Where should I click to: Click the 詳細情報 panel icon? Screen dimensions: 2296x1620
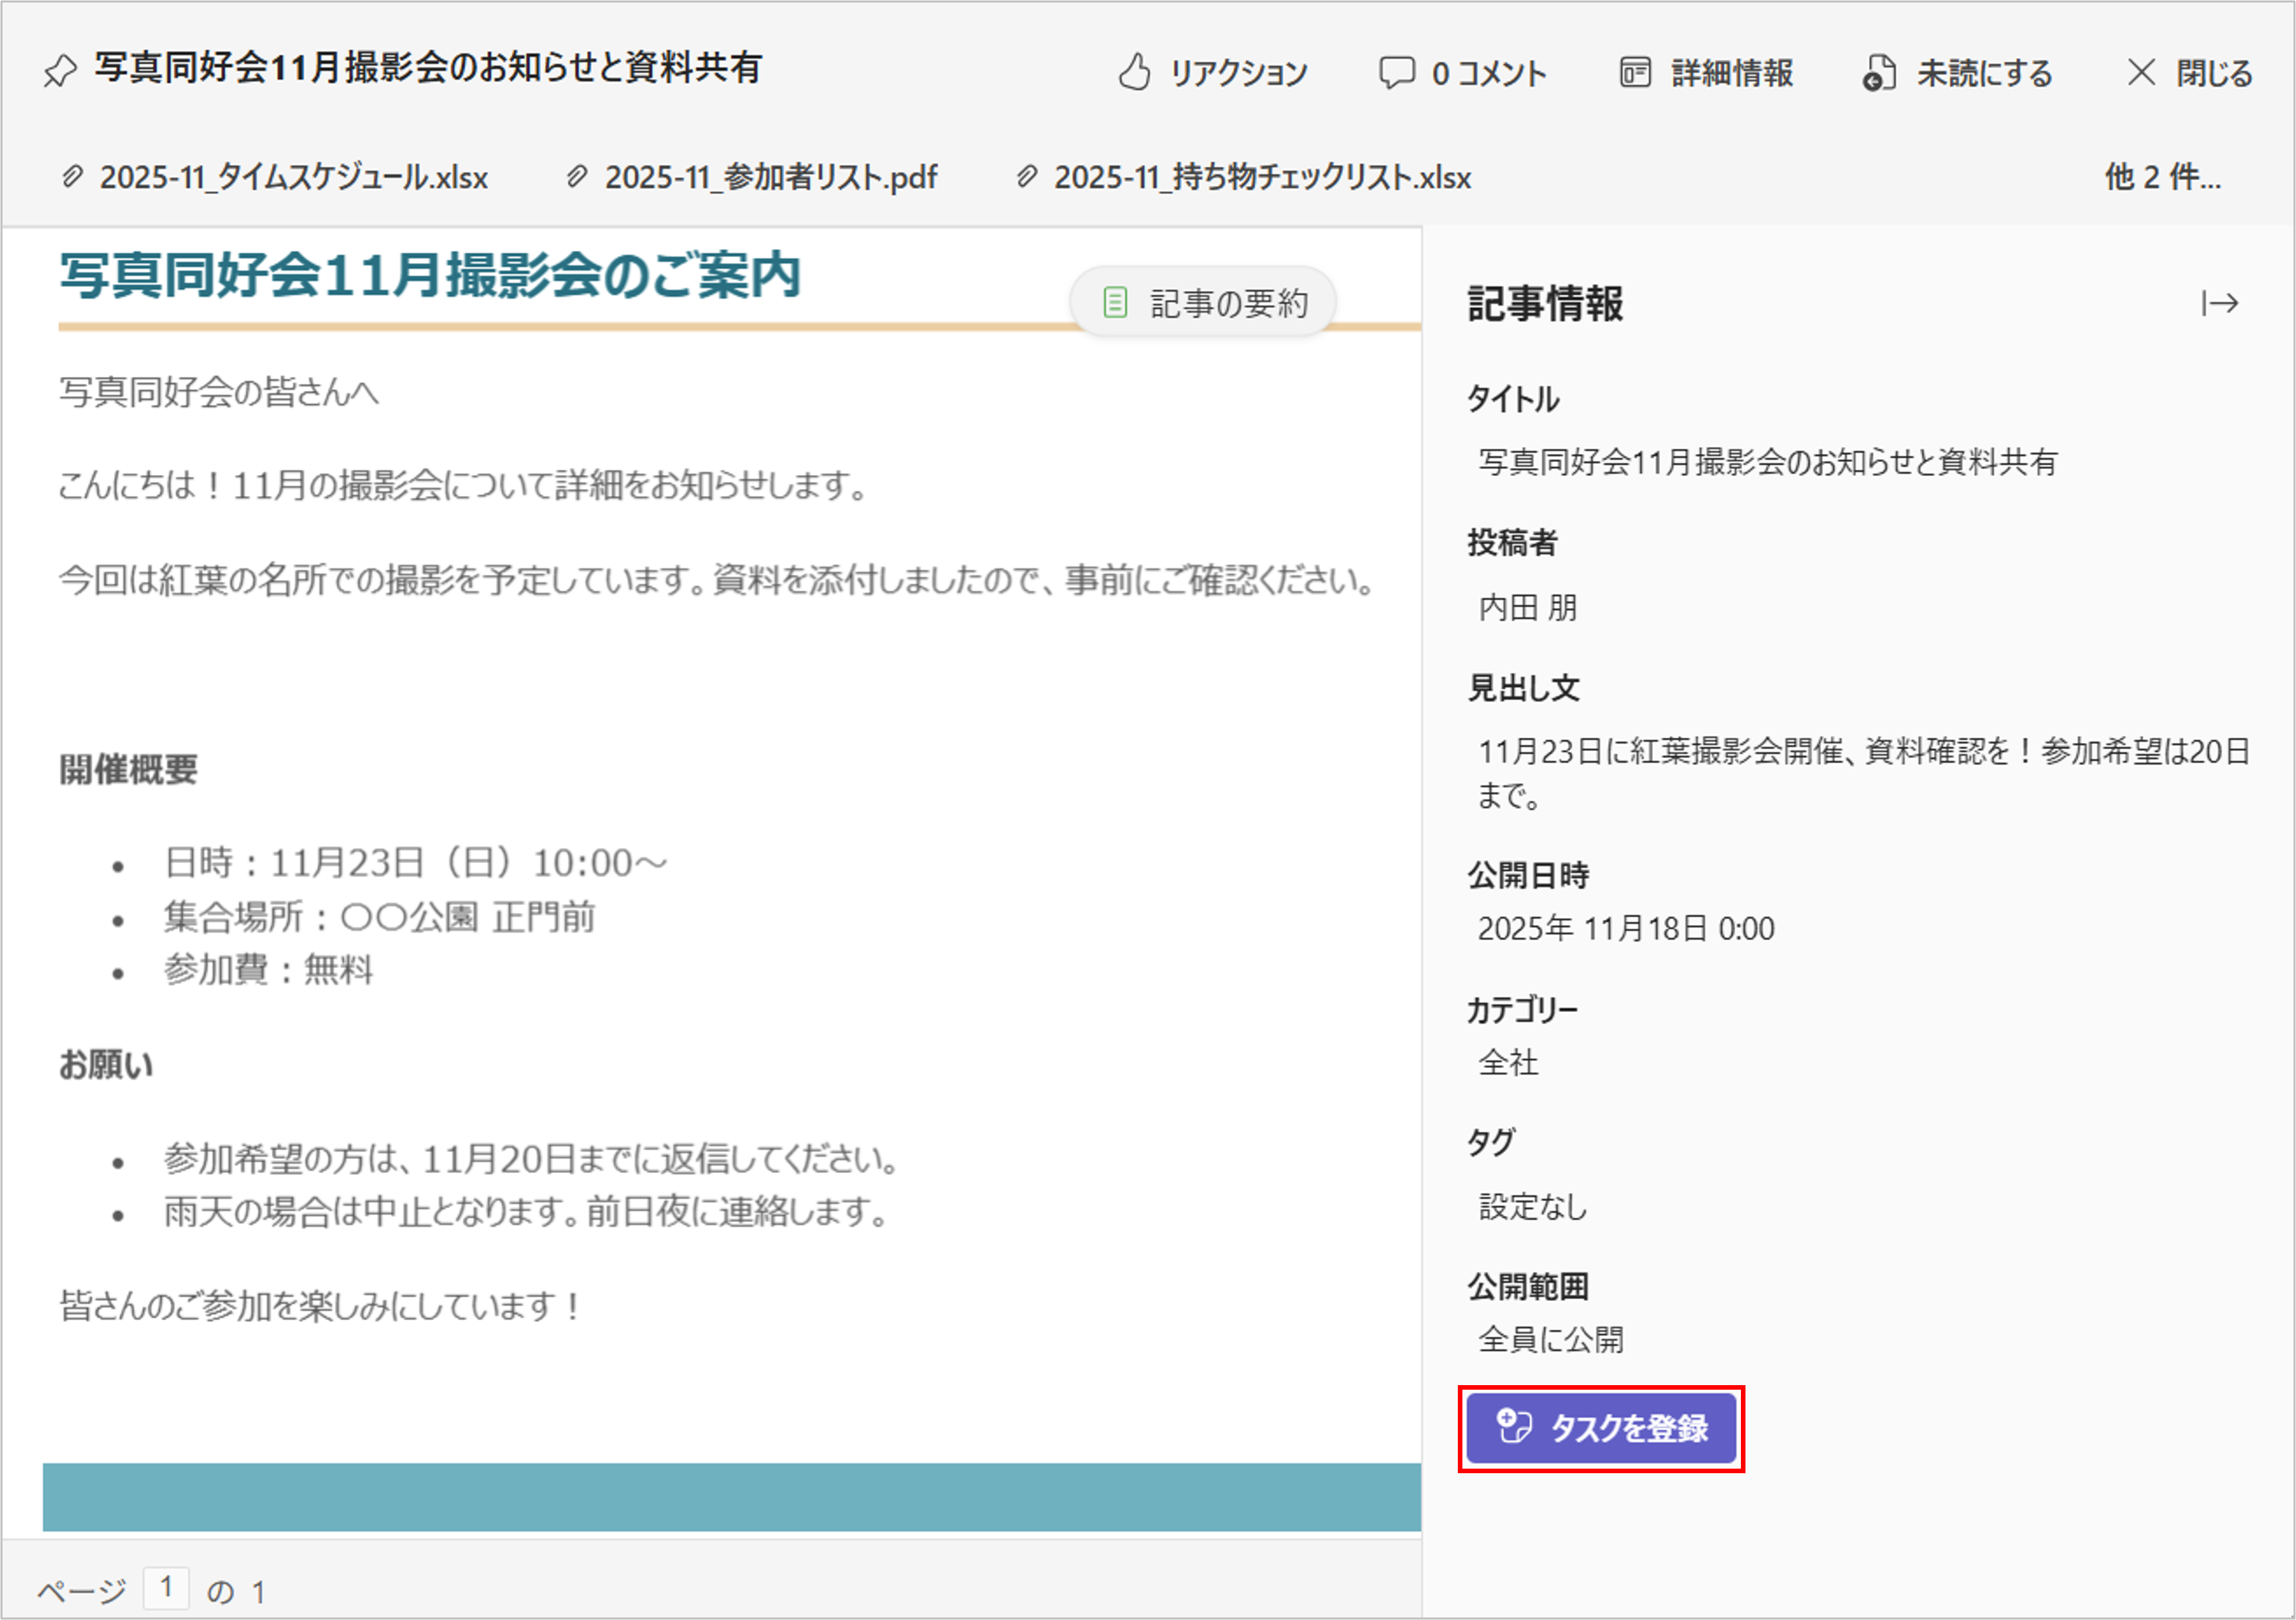click(1635, 73)
